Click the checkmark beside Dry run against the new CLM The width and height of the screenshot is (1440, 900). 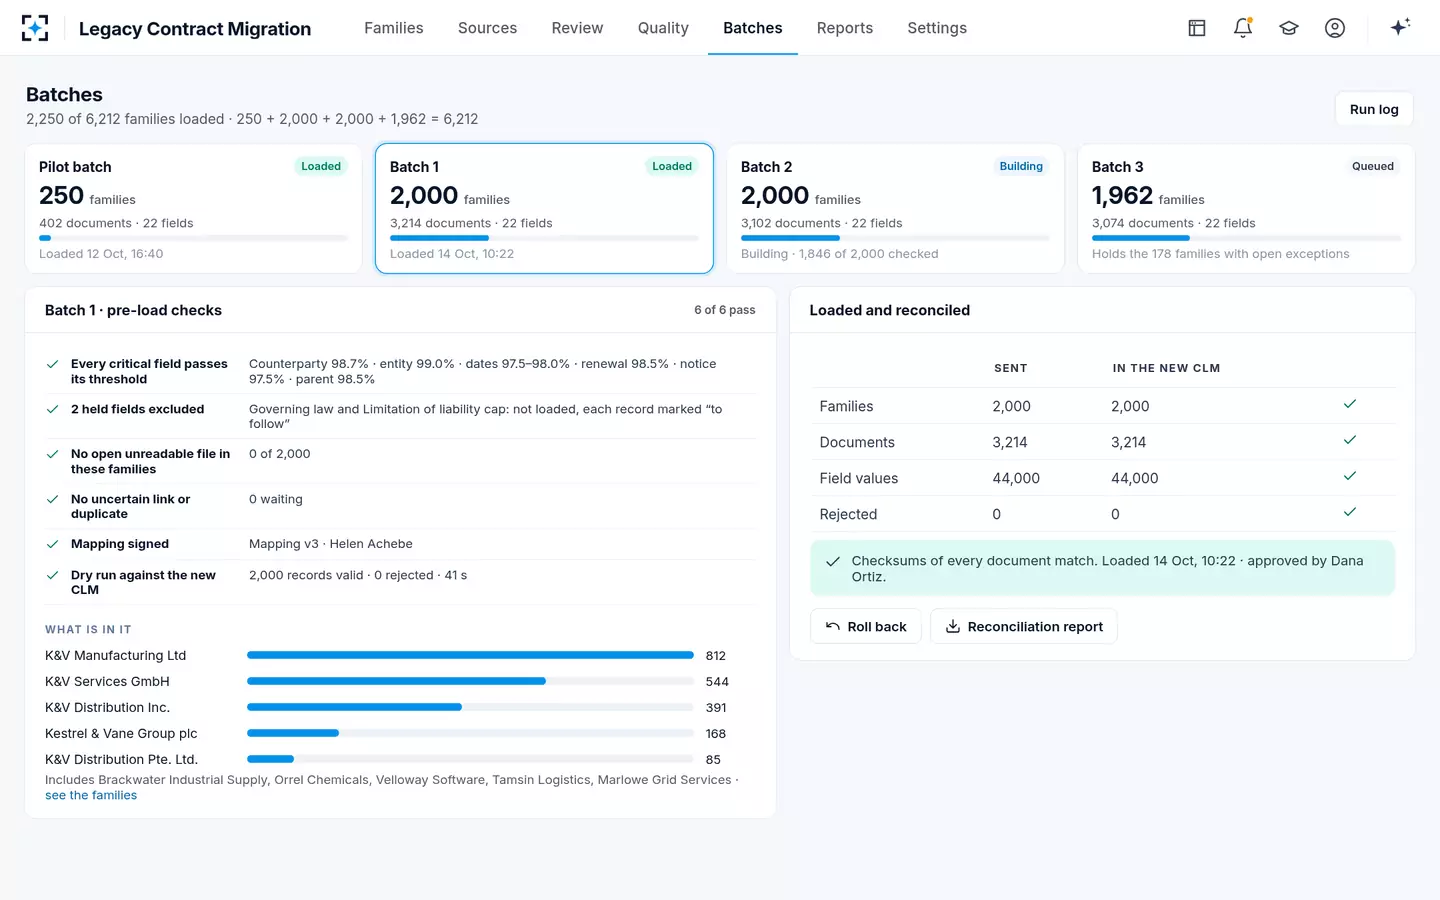coord(53,575)
